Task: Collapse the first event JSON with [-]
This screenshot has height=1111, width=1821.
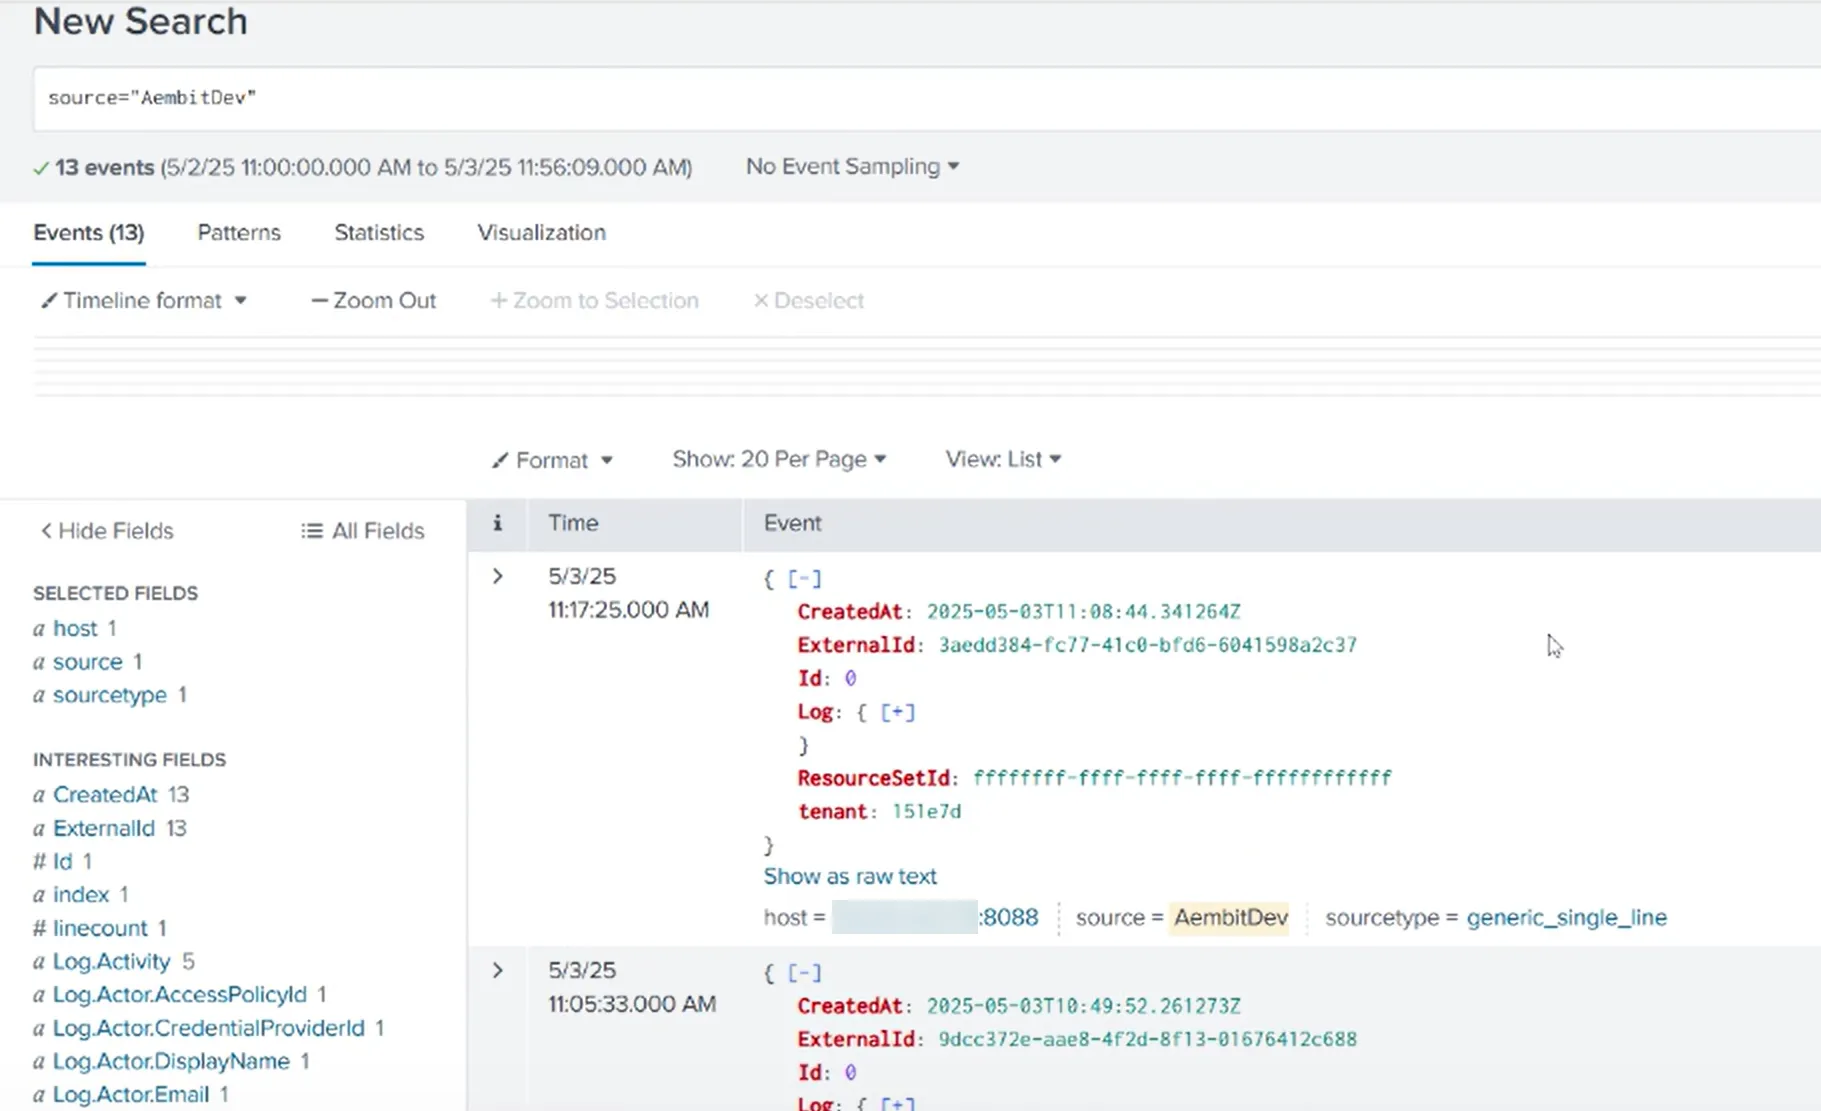Action: 803,578
